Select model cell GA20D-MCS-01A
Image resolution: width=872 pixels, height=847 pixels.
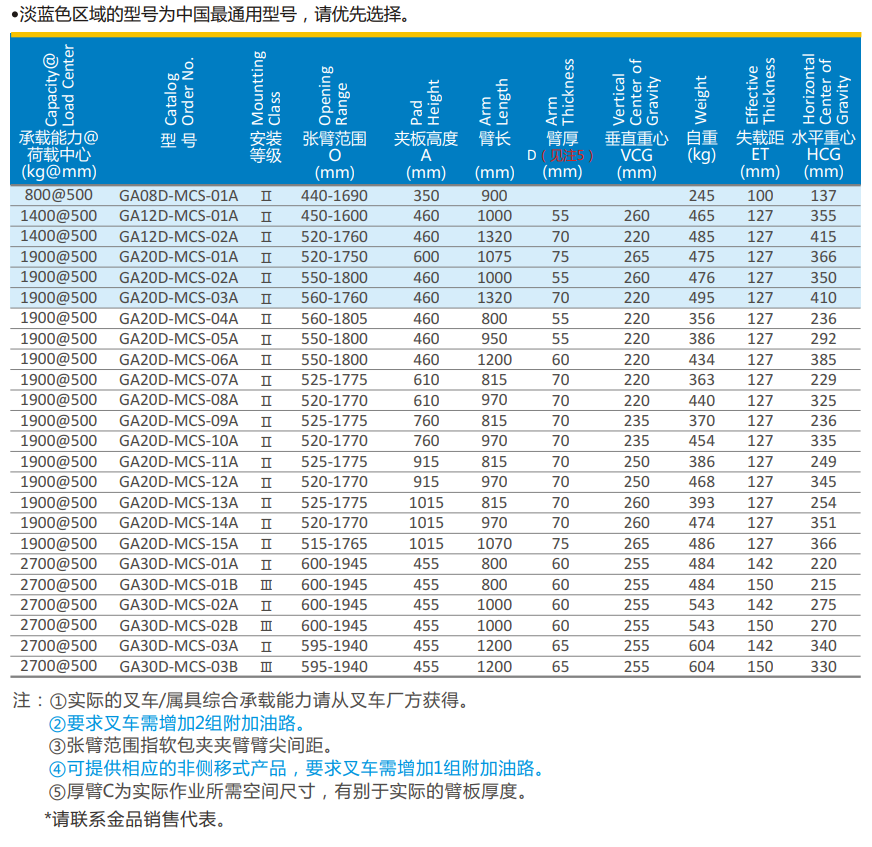pyautogui.click(x=179, y=257)
